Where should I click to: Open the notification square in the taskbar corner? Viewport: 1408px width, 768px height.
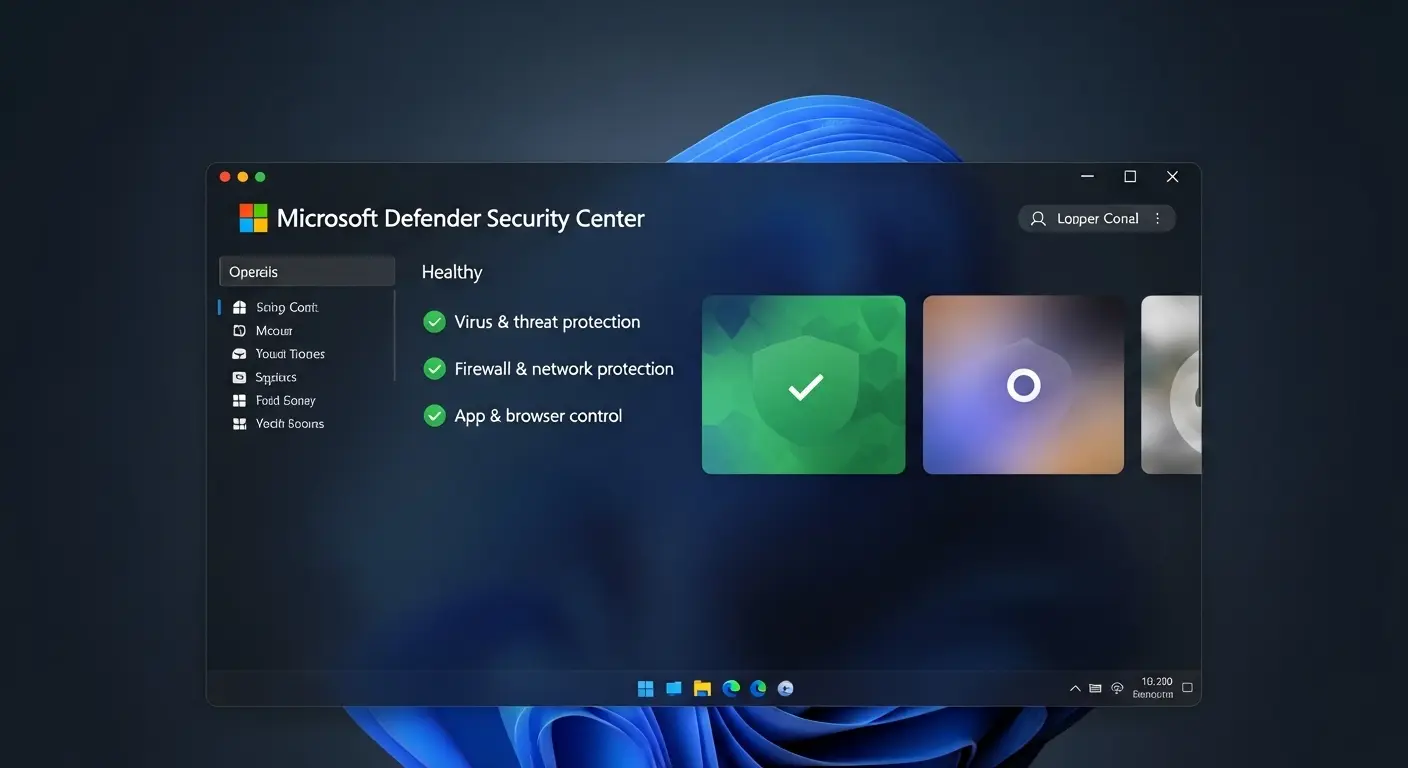[x=1188, y=688]
